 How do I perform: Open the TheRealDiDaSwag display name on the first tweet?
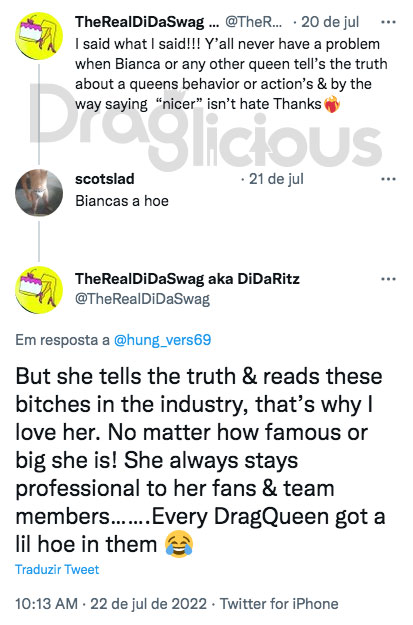(147, 22)
